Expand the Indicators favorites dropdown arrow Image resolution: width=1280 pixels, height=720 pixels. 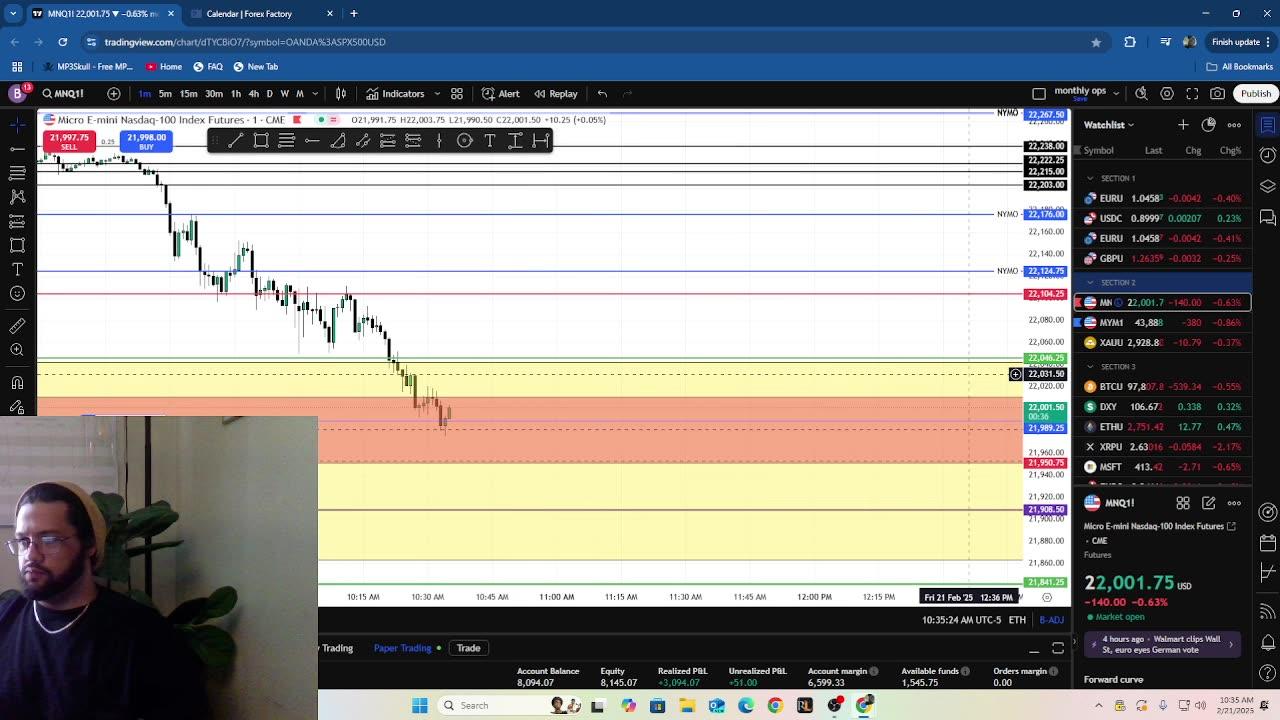tap(435, 94)
